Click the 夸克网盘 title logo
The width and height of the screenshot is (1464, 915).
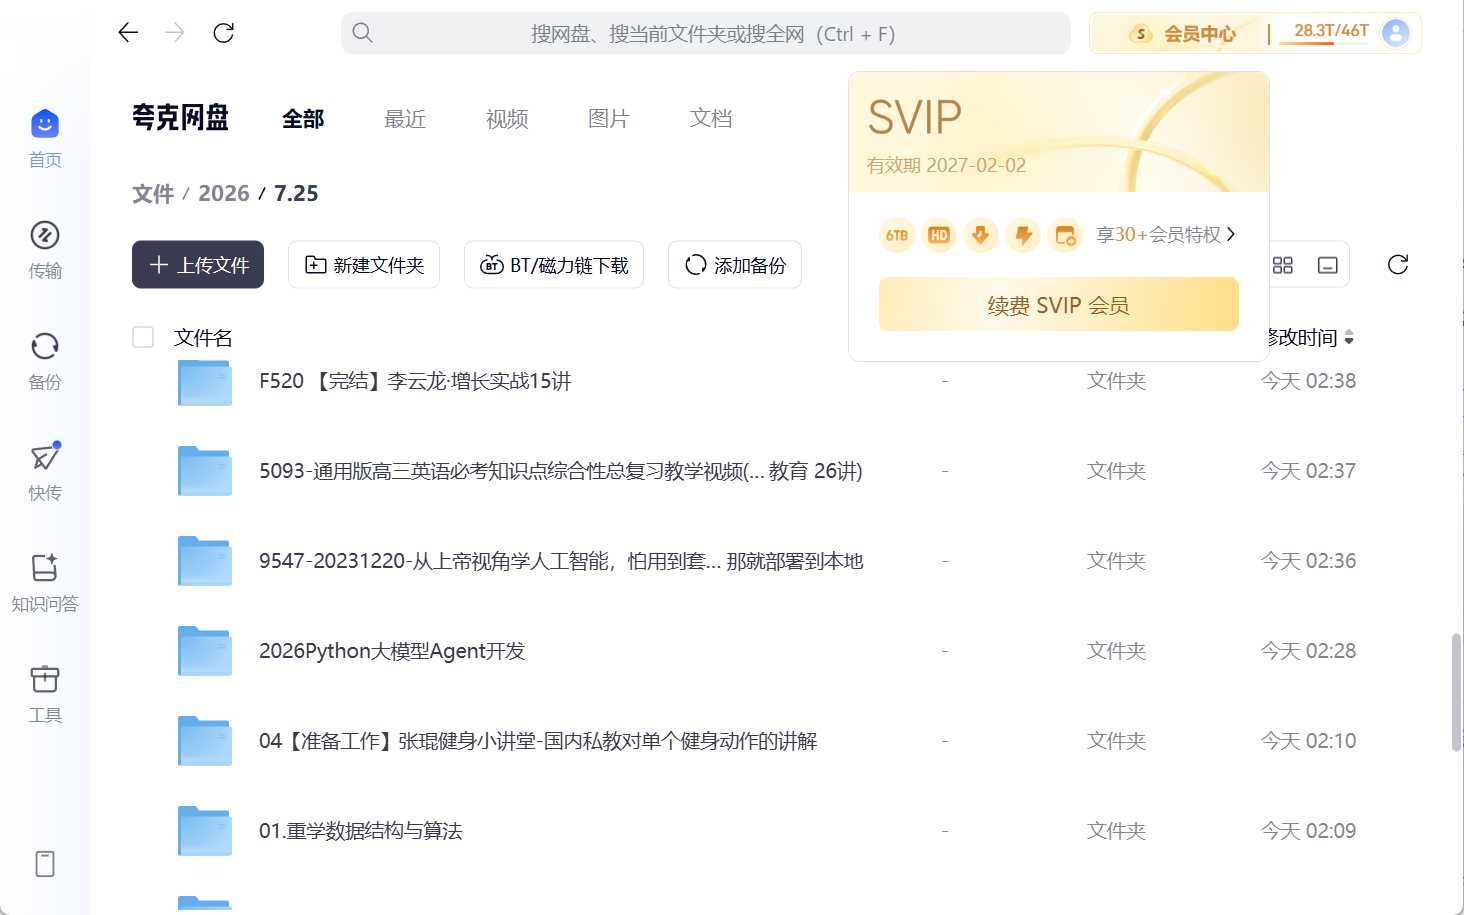tap(181, 118)
